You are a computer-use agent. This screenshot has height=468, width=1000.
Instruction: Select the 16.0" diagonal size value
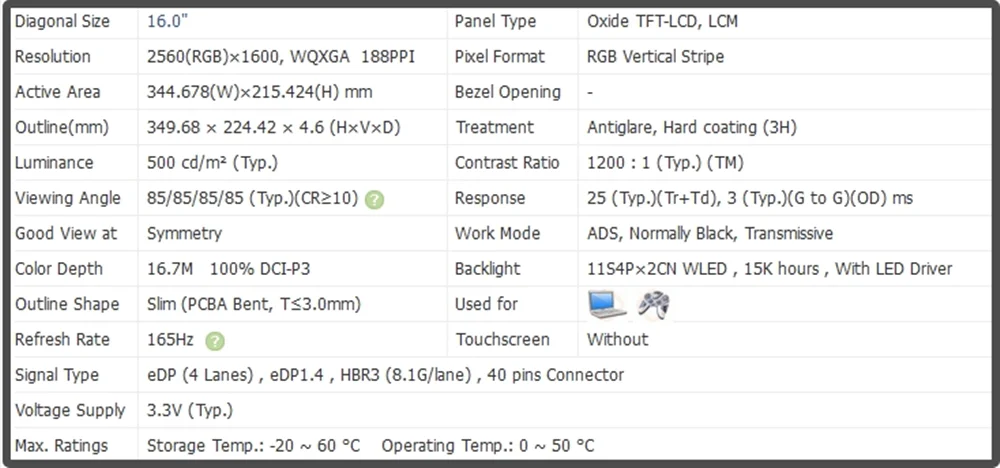[x=166, y=21]
